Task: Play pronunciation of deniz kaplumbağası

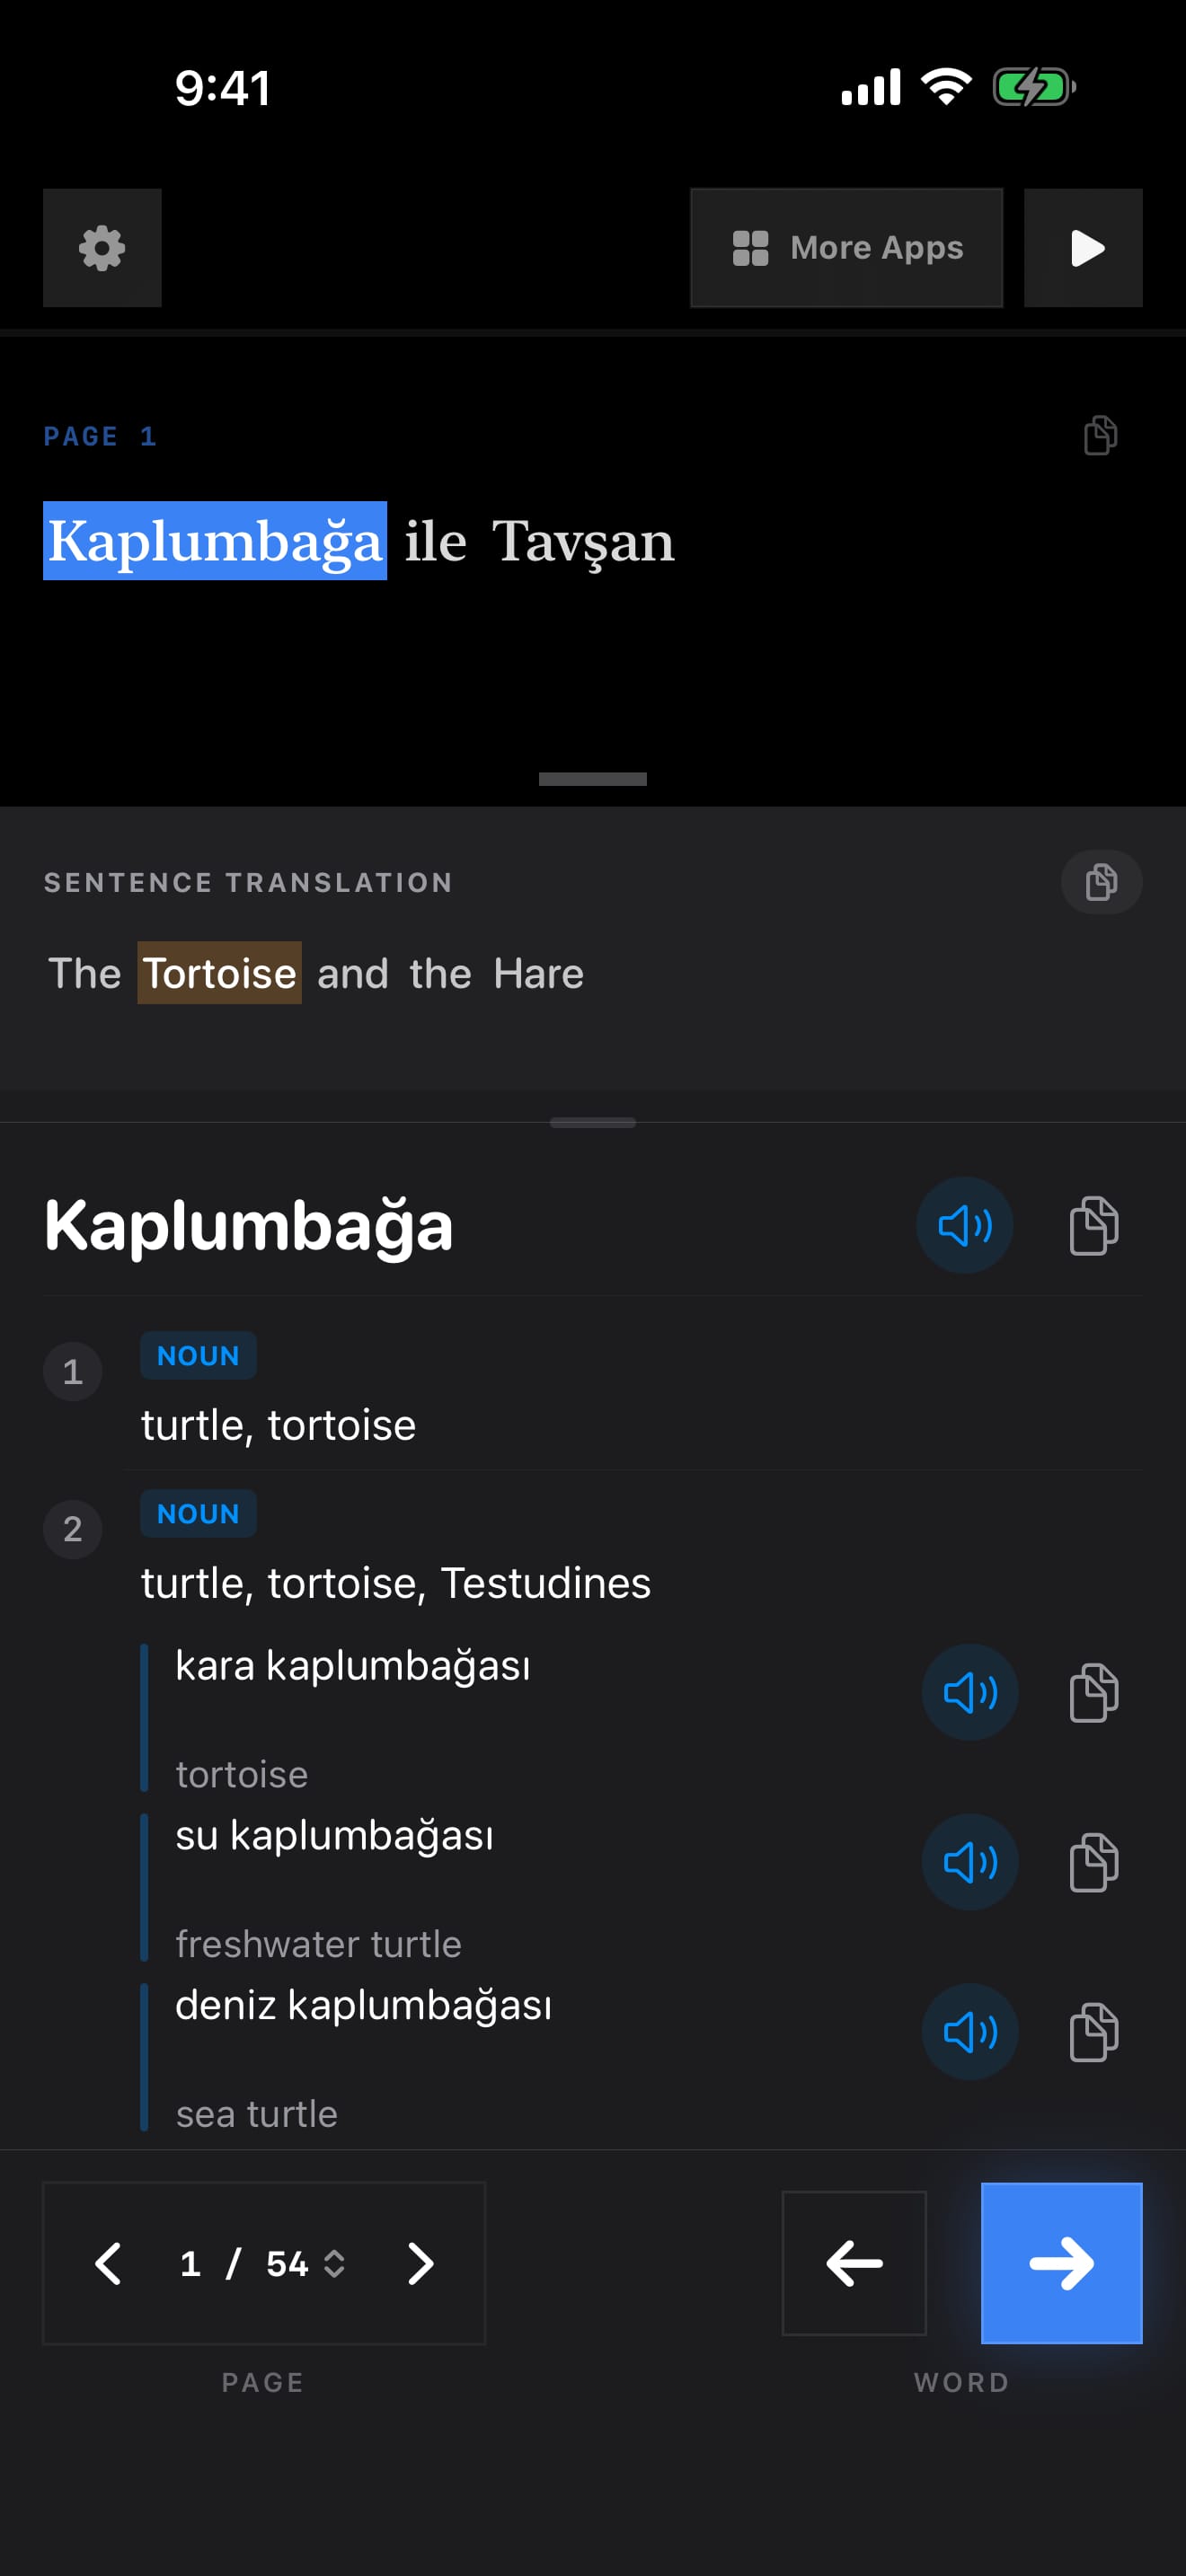Action: (969, 2031)
